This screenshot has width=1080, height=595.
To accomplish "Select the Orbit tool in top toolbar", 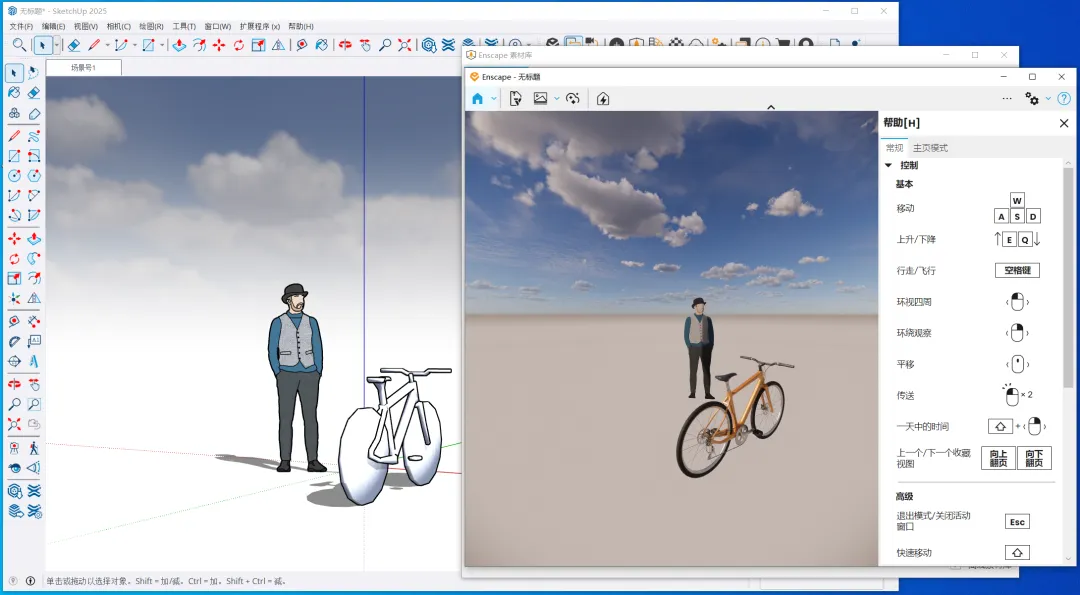I will pos(346,45).
